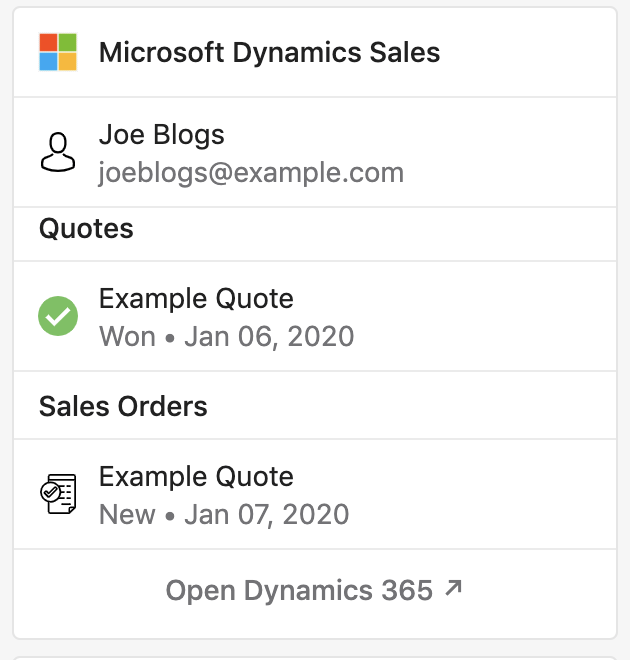Click joeblogs@example.com email address
630x660 pixels.
(251, 173)
